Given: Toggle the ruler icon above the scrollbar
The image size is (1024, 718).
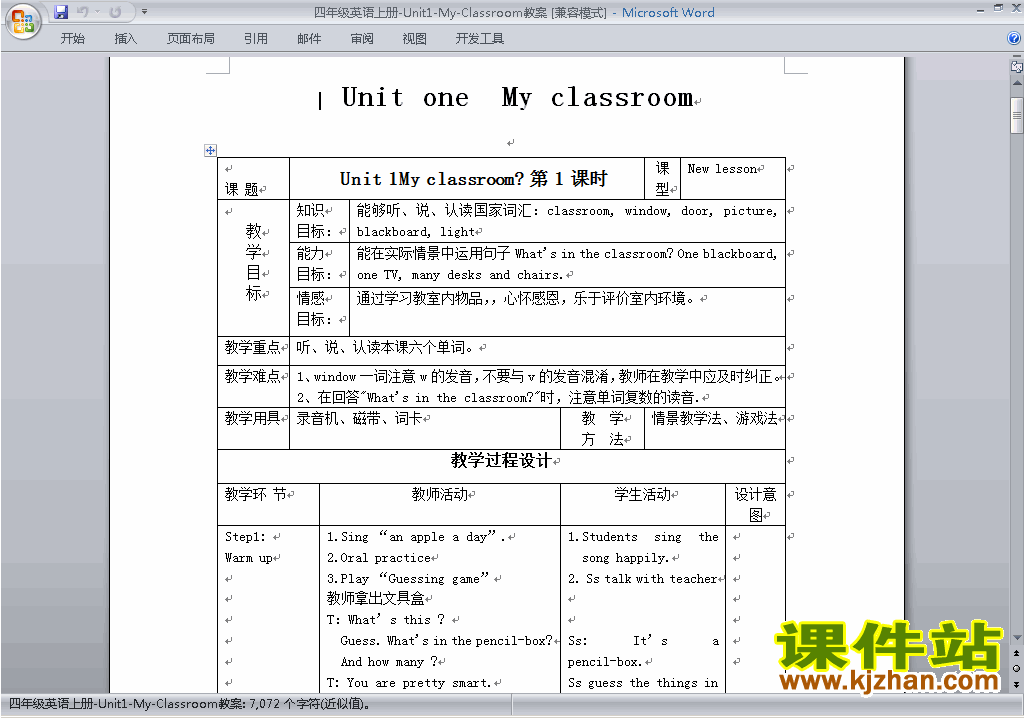Looking at the screenshot, I should [1016, 67].
